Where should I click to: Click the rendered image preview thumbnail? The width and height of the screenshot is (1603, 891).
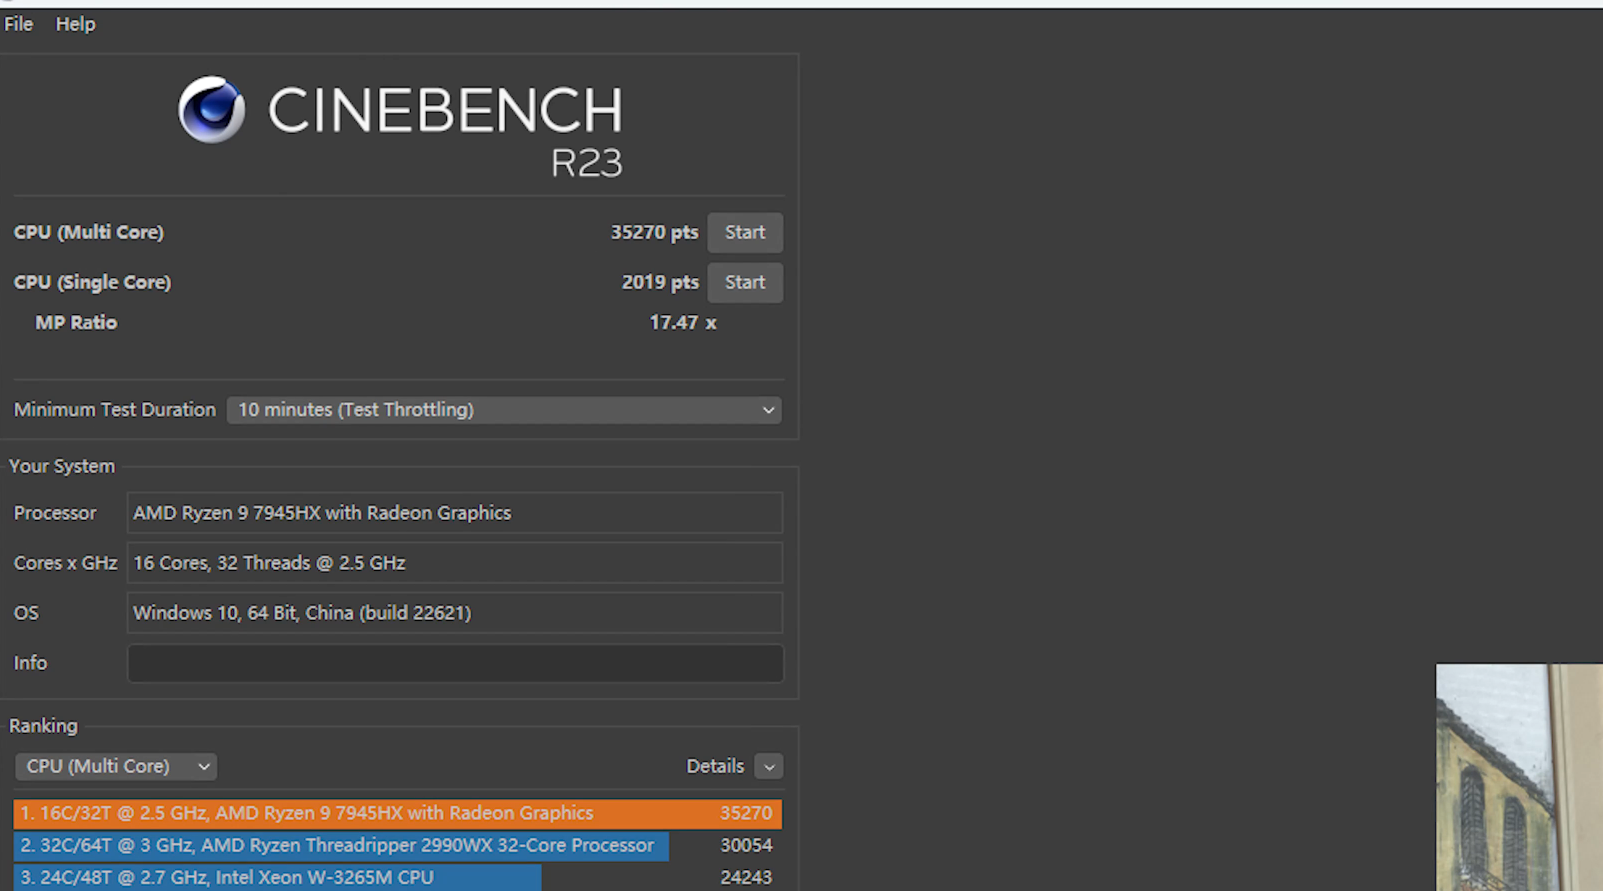1519,777
